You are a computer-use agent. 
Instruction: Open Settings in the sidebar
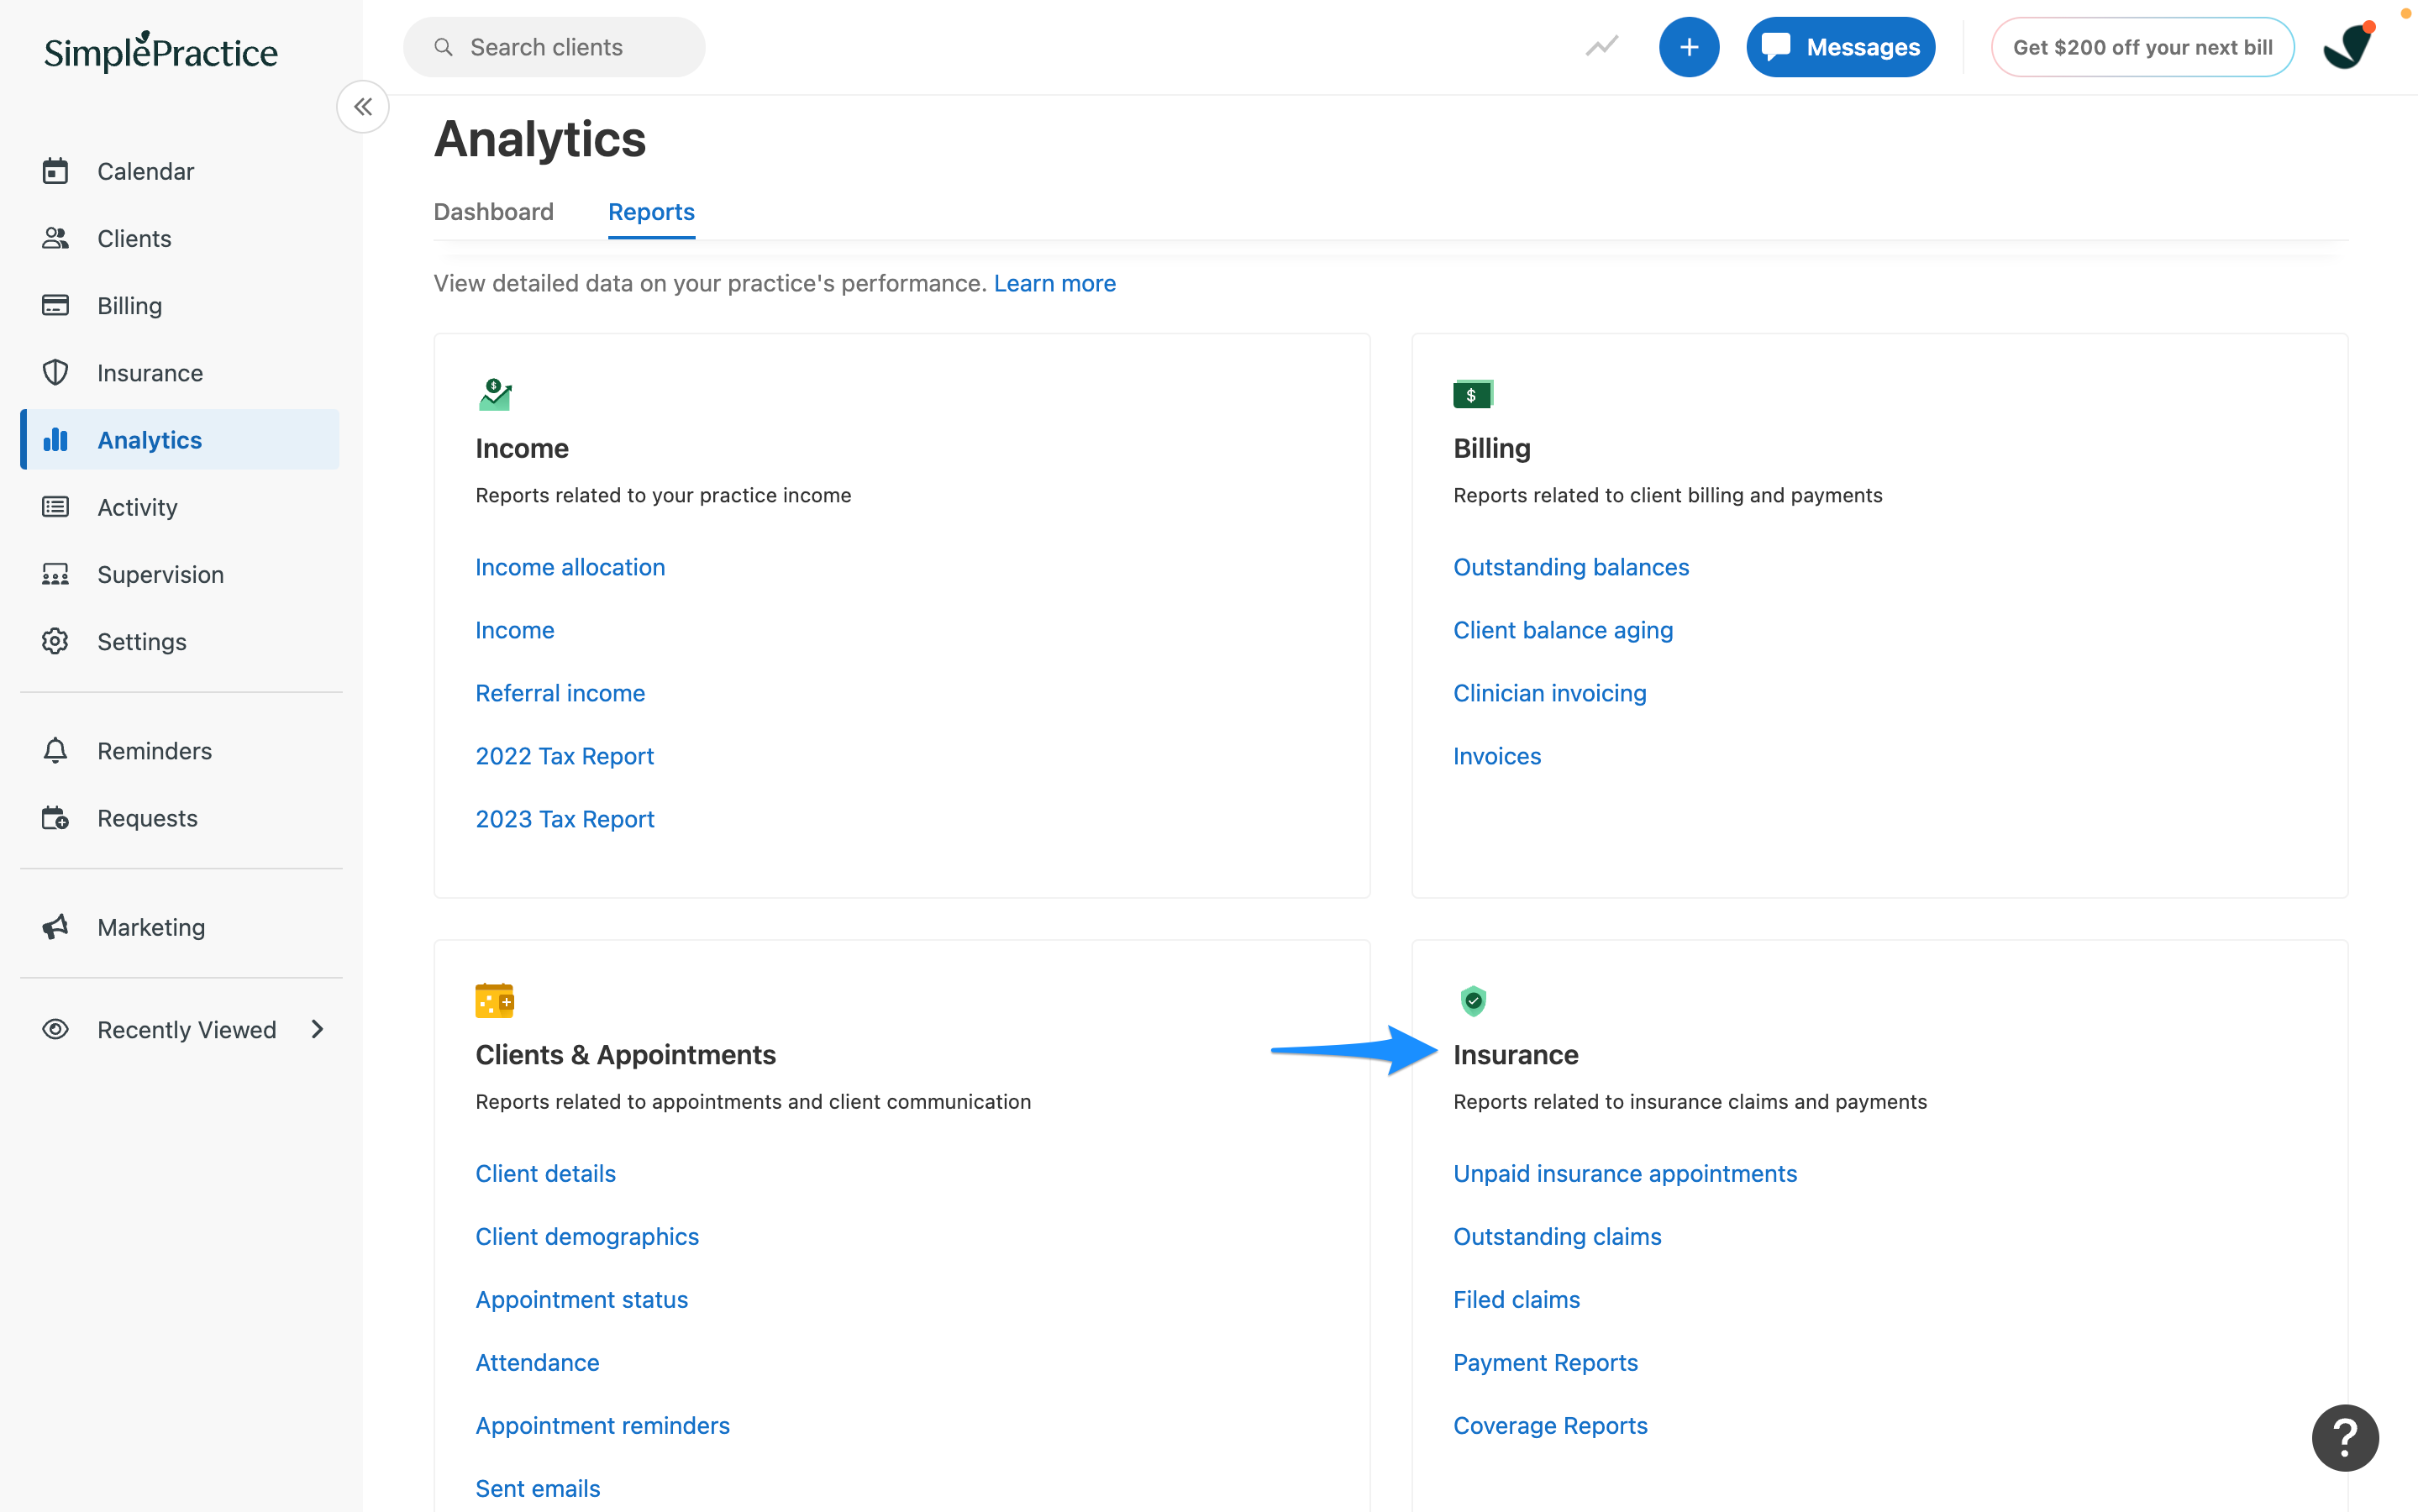pyautogui.click(x=180, y=641)
